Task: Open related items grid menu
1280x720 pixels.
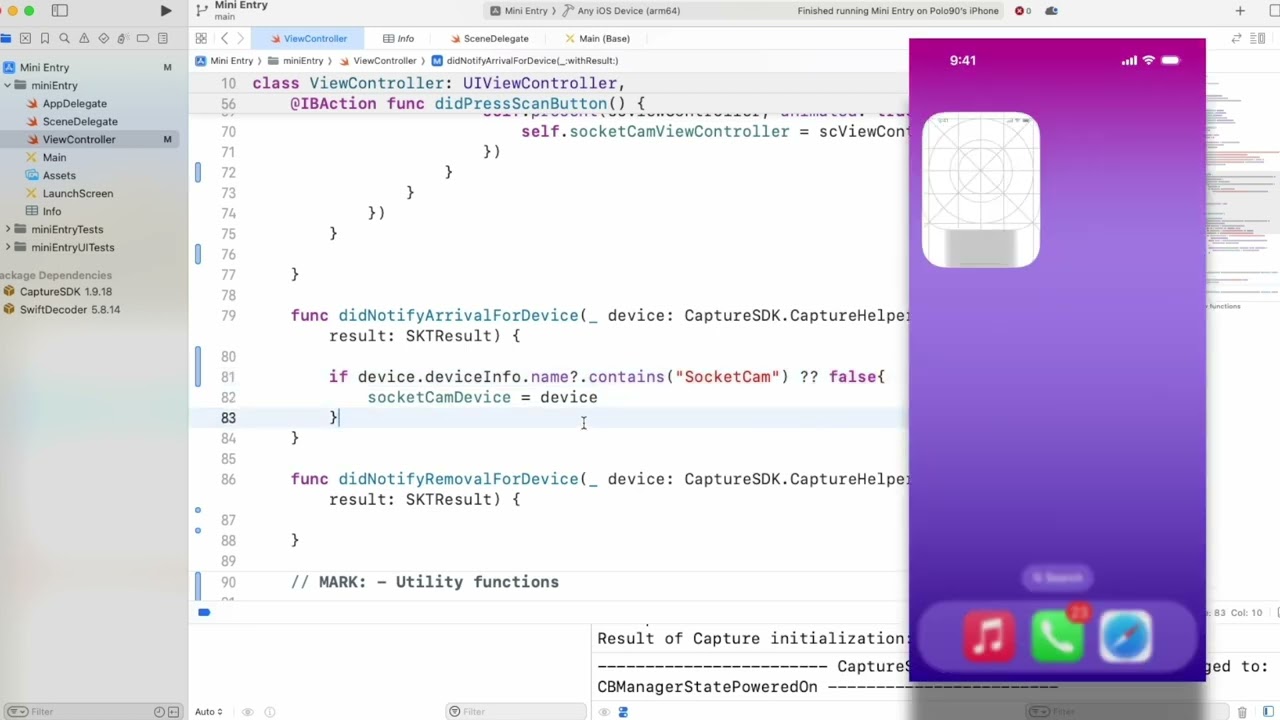Action: [201, 39]
